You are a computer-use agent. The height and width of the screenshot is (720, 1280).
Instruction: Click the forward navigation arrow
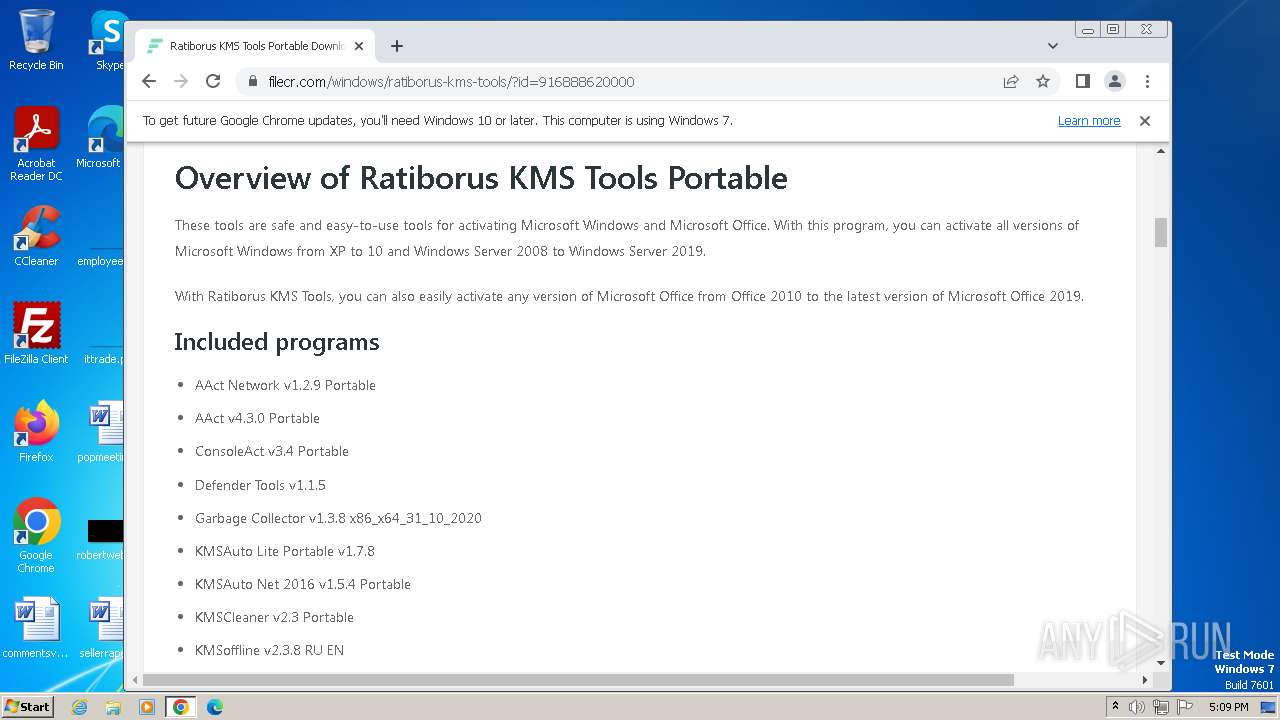click(181, 82)
